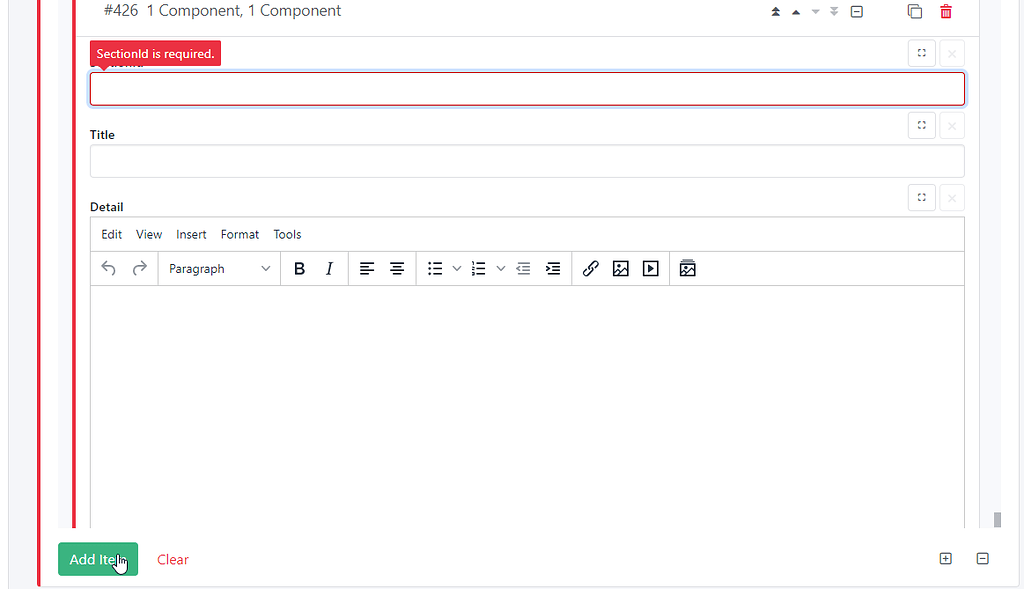
Task: Undo the last change in the editor
Action: tap(109, 268)
